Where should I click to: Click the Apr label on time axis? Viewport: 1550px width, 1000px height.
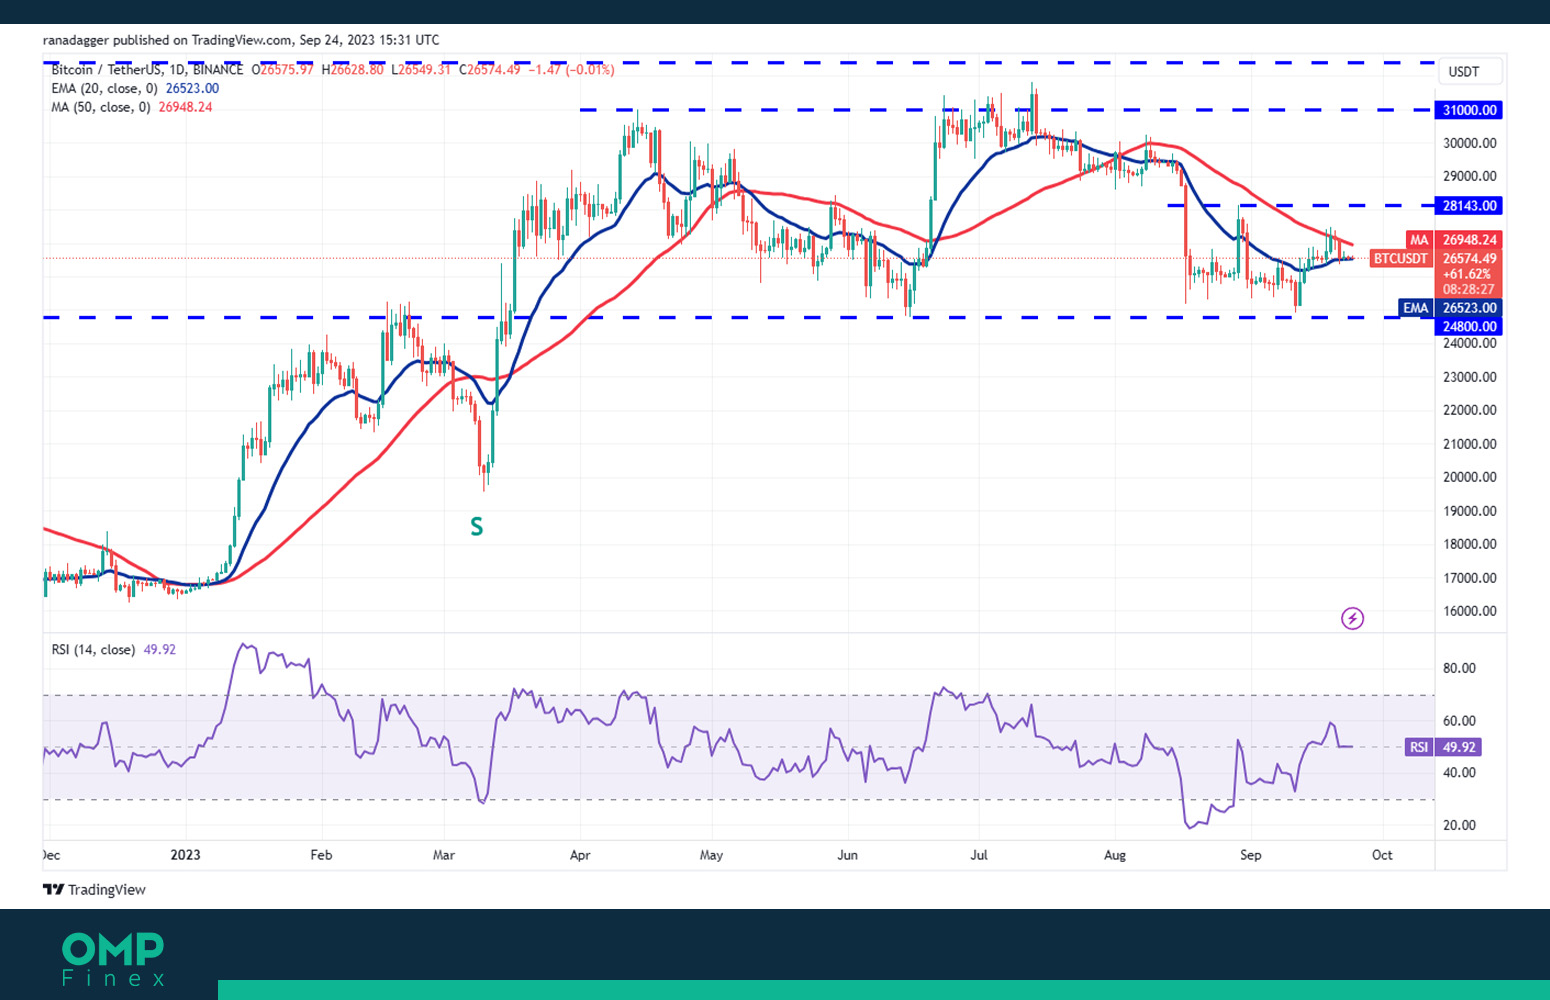click(580, 855)
